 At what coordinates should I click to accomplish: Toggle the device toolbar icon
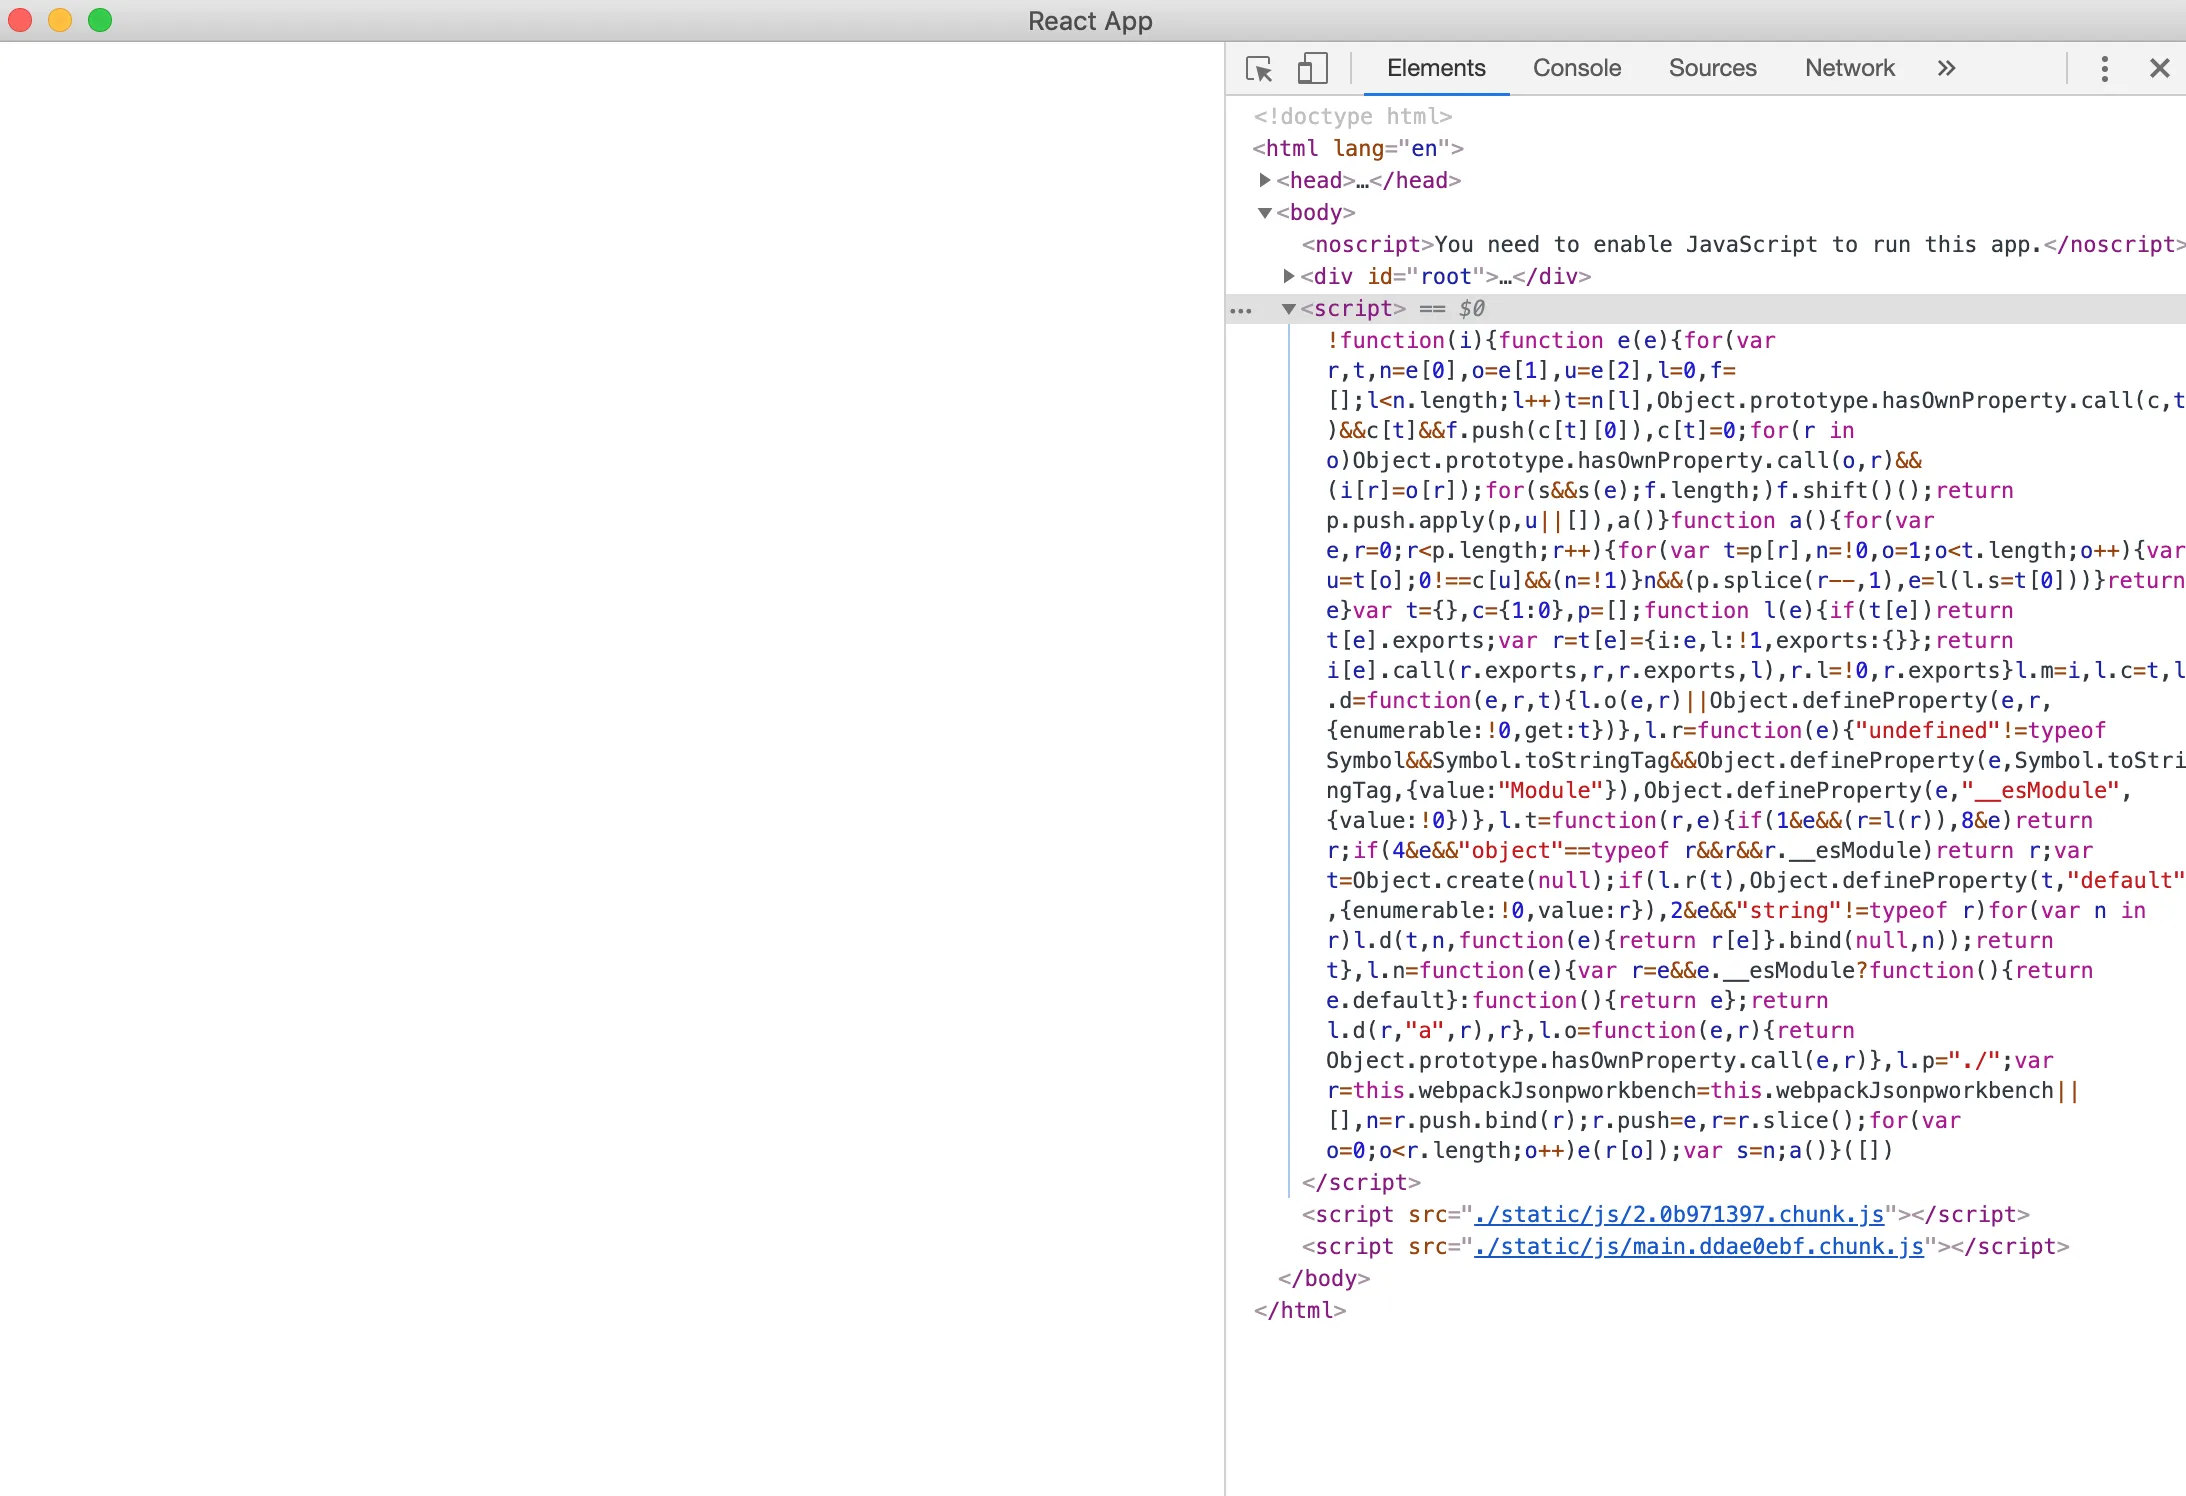[1312, 69]
